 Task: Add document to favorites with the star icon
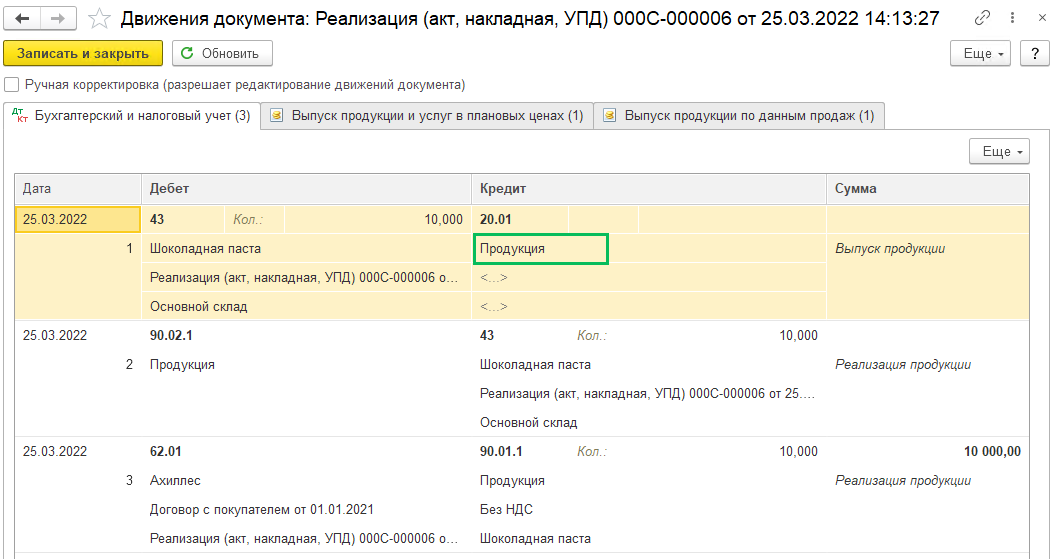(100, 19)
